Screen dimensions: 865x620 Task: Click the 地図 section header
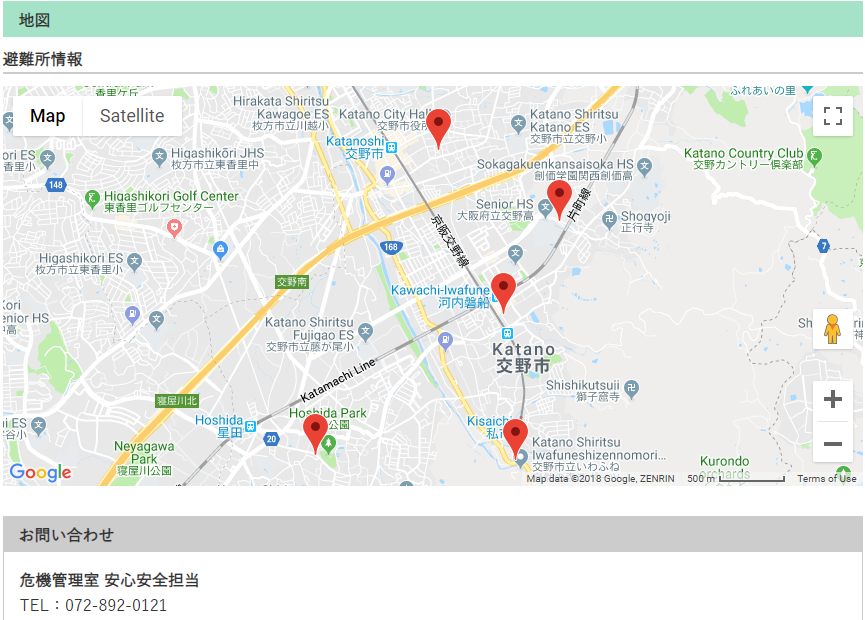(432, 19)
